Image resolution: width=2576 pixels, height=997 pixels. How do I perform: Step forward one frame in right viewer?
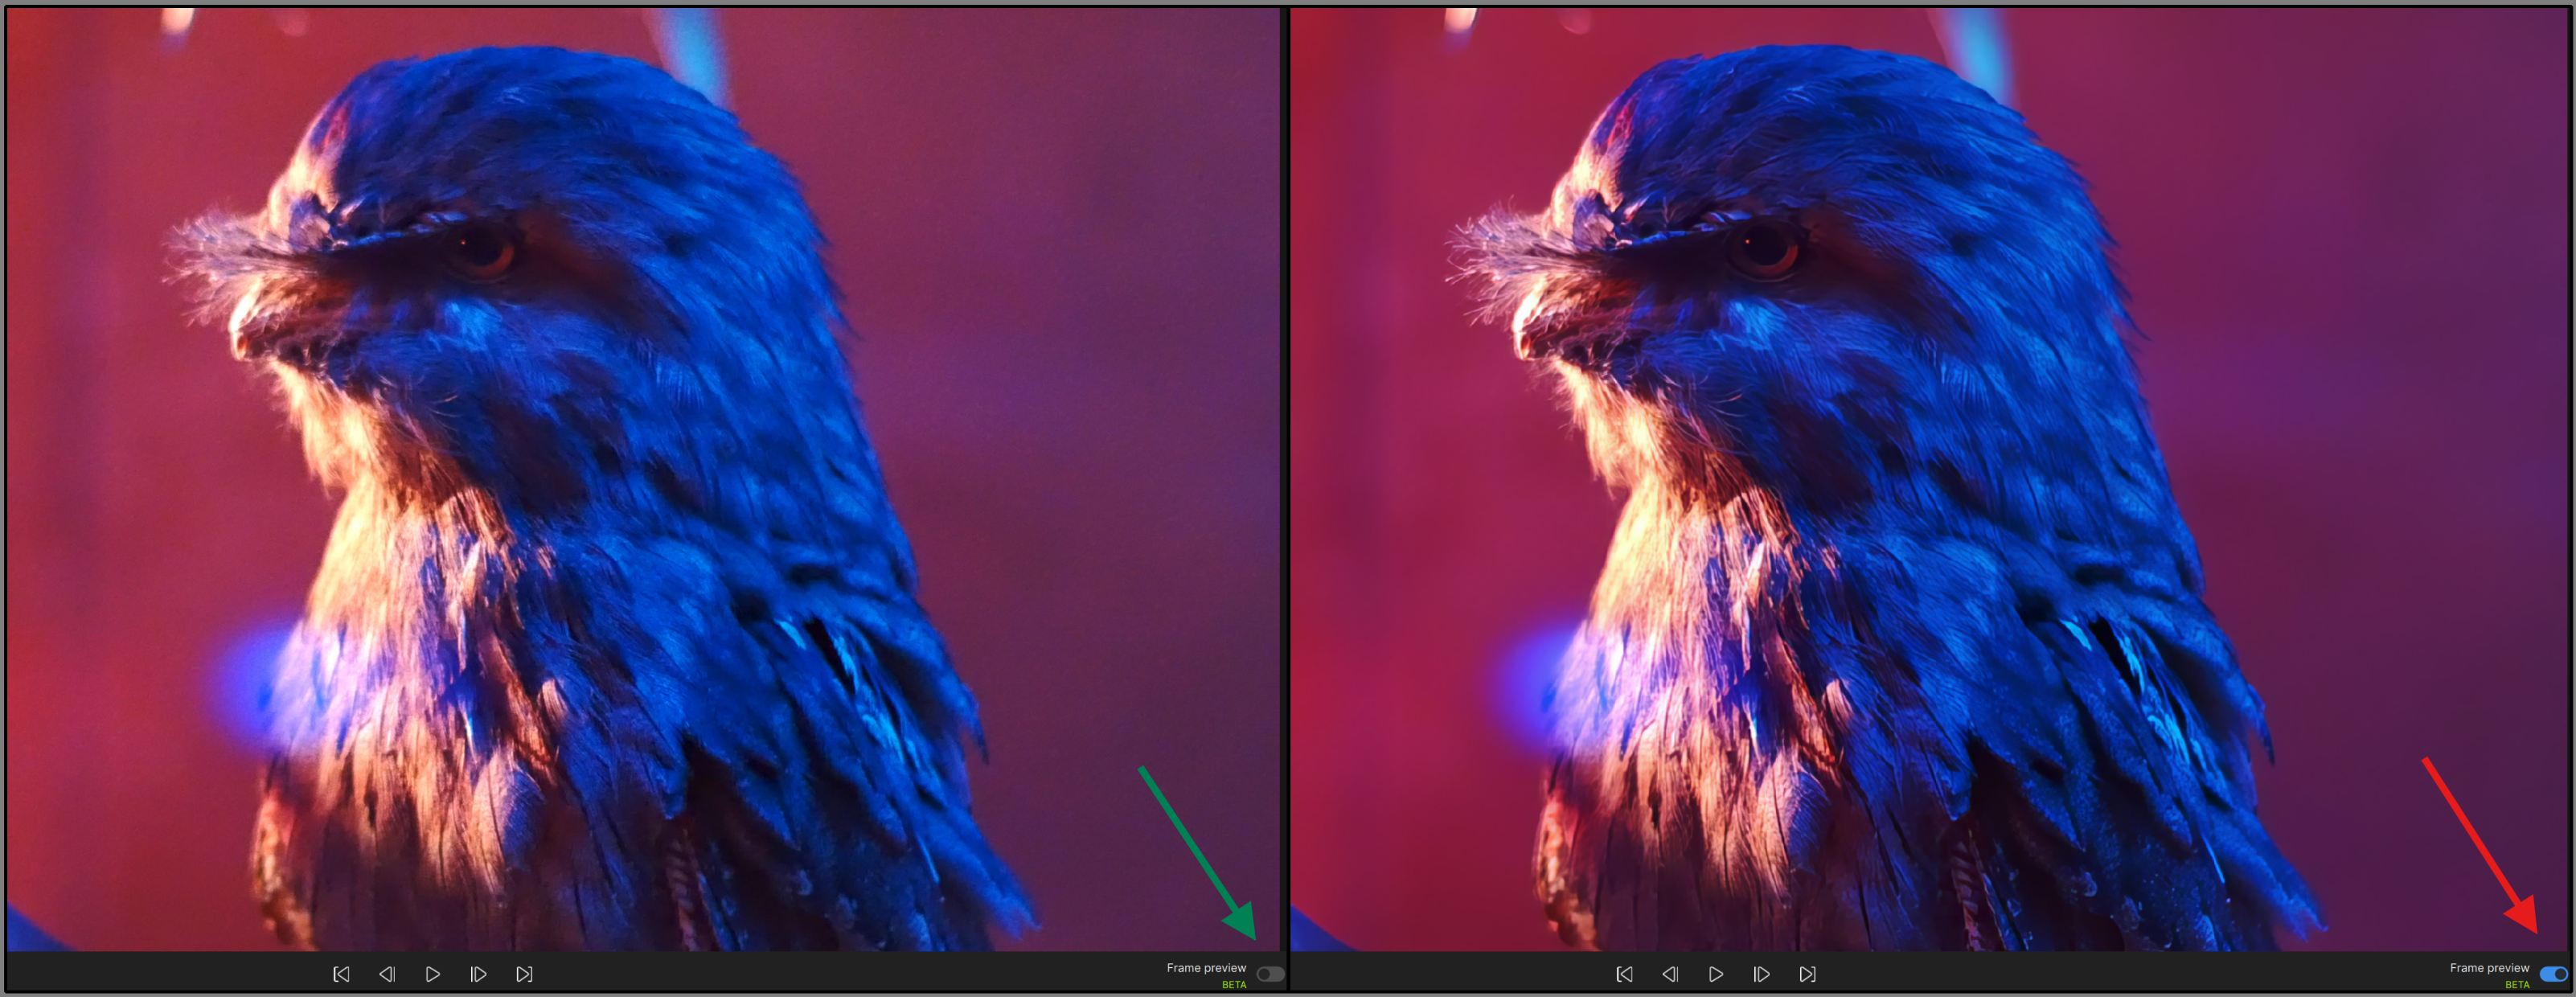tap(1761, 974)
